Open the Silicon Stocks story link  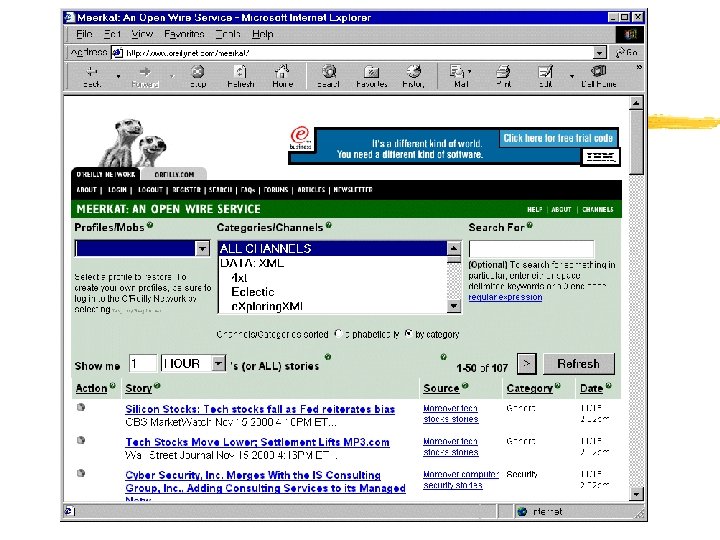pos(260,409)
